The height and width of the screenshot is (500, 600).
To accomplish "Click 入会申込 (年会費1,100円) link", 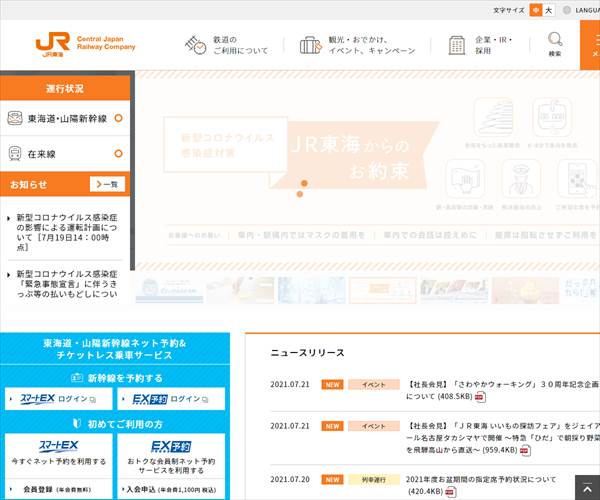I will [x=171, y=489].
